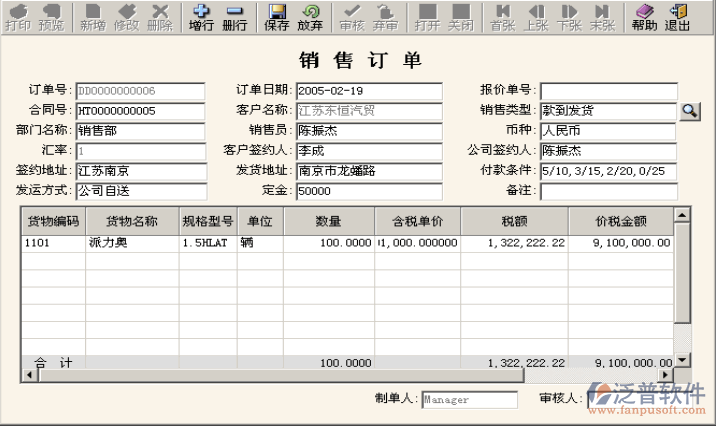Click the 派力奥 cell in the table
This screenshot has height=426, width=716.
click(132, 243)
